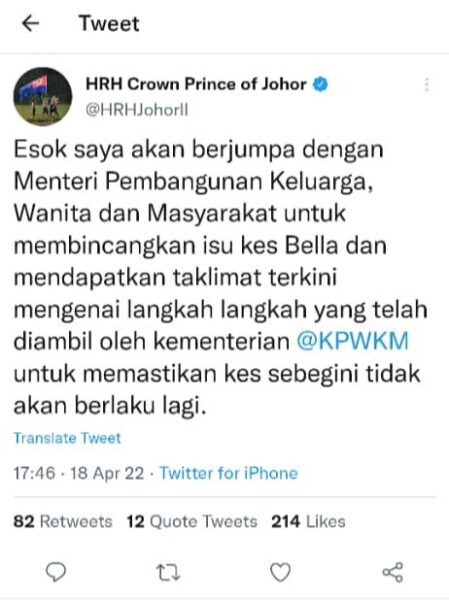This screenshot has width=449, height=600.
Task: Tap the word Bella in tweet text
Action: pyautogui.click(x=312, y=245)
